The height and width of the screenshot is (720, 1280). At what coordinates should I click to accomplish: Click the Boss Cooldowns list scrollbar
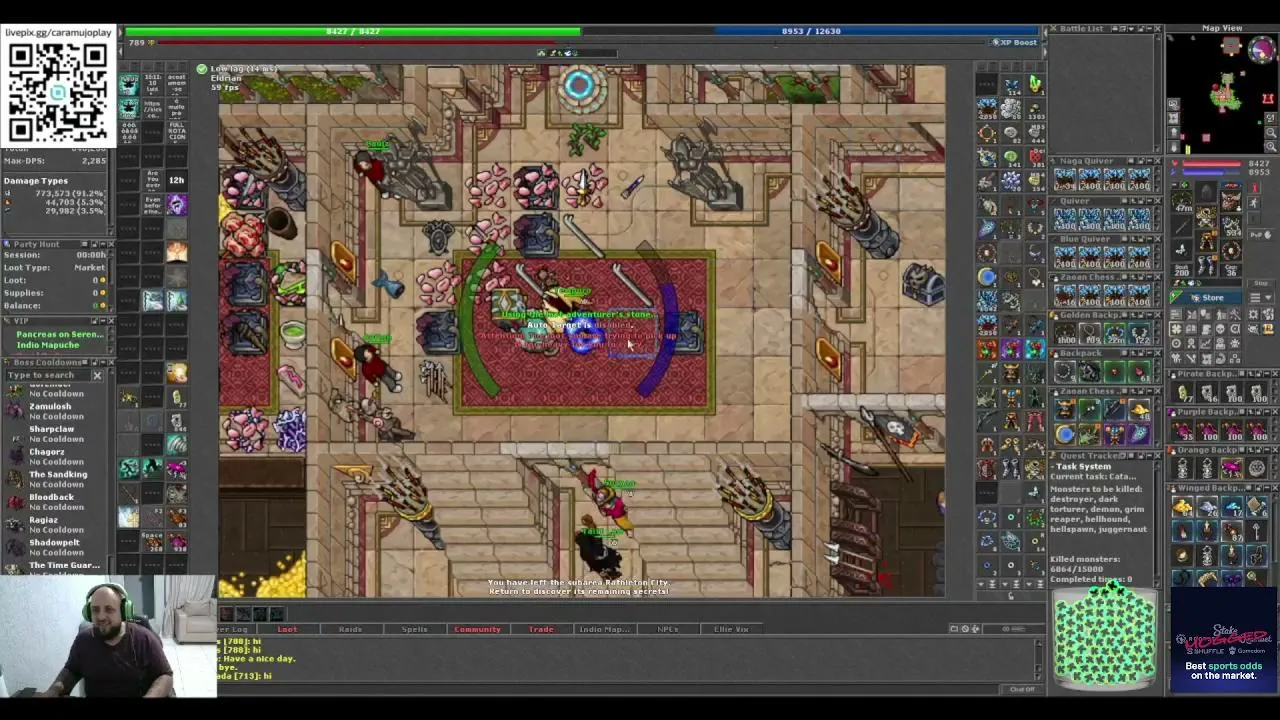(110, 475)
